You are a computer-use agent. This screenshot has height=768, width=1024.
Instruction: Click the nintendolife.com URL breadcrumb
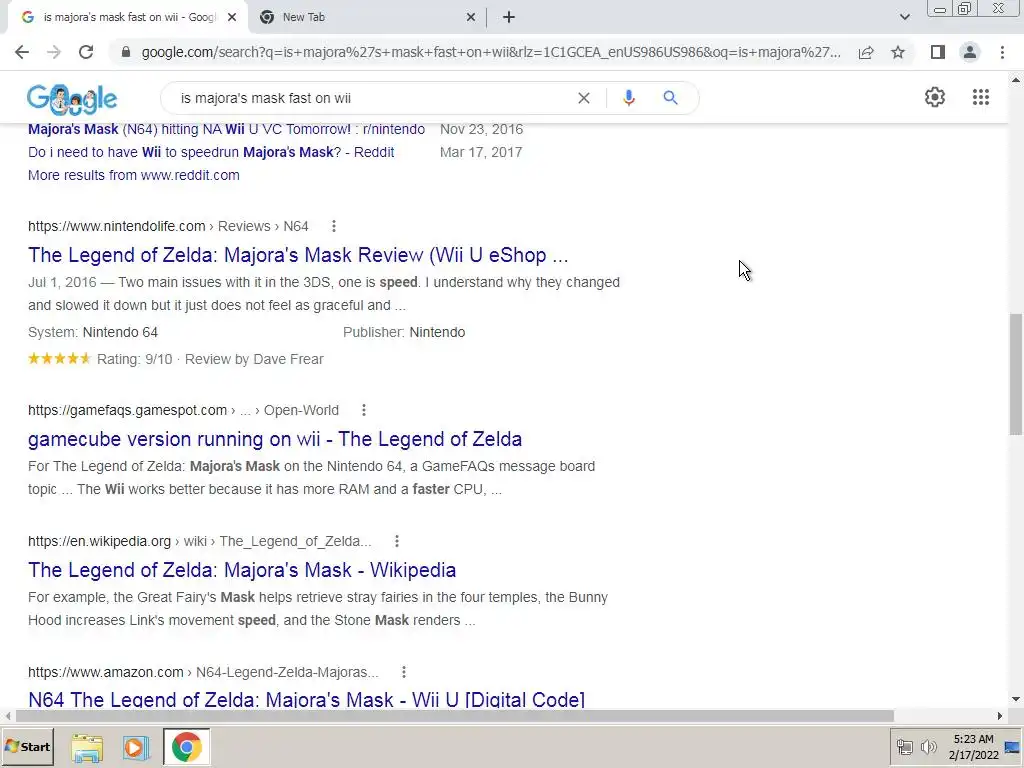[168, 226]
